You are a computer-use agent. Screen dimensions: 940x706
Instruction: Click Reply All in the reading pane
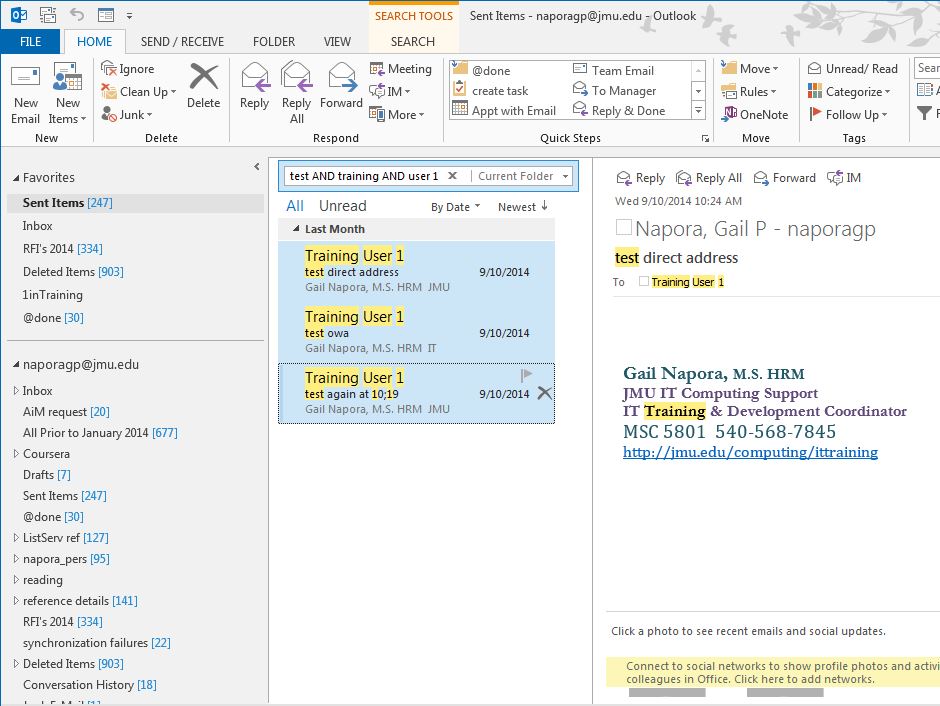tap(709, 178)
